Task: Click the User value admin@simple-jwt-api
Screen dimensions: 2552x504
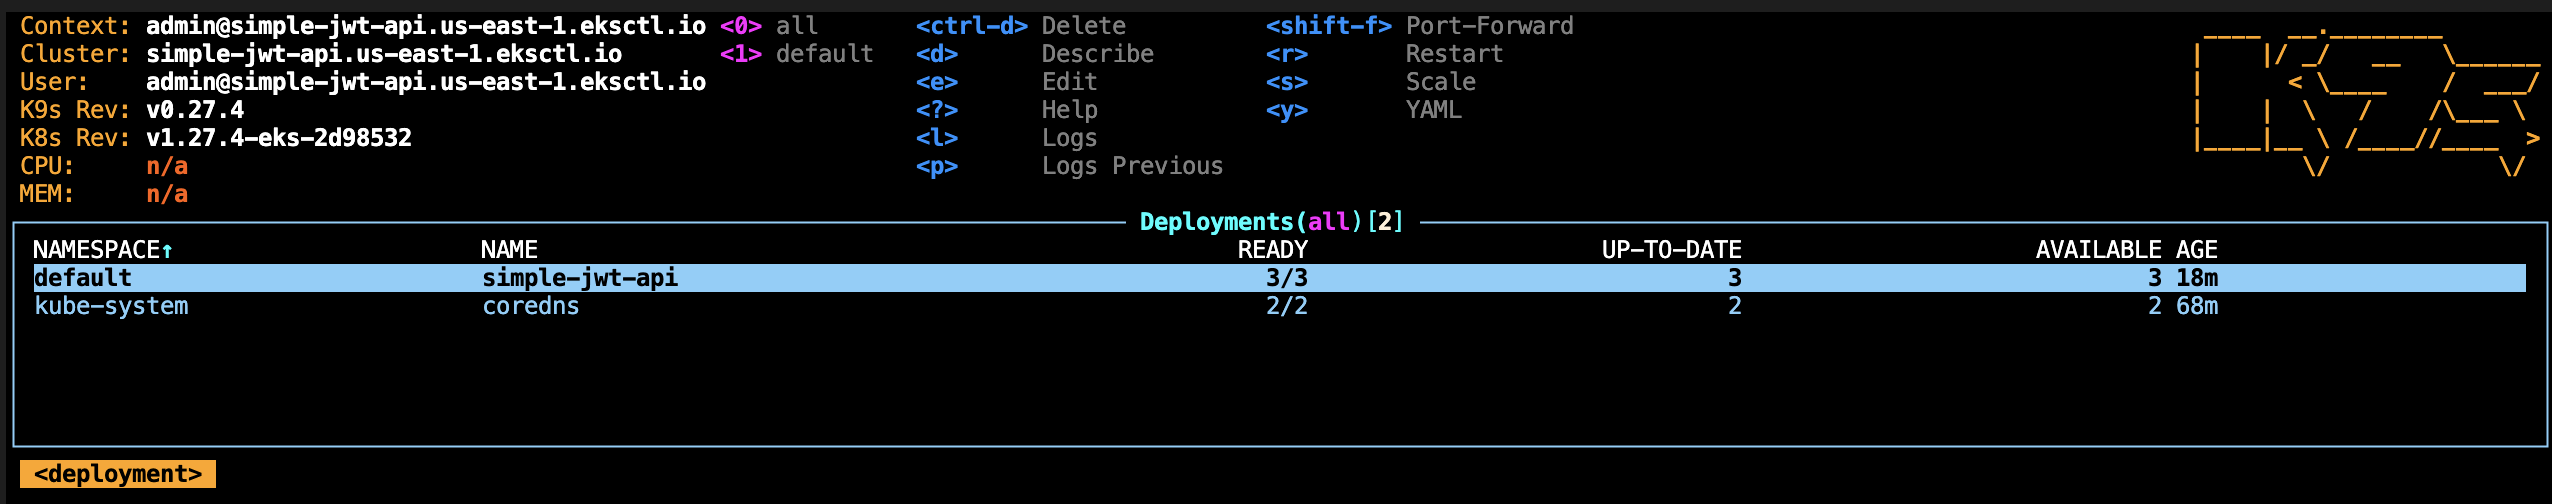Action: 426,82
